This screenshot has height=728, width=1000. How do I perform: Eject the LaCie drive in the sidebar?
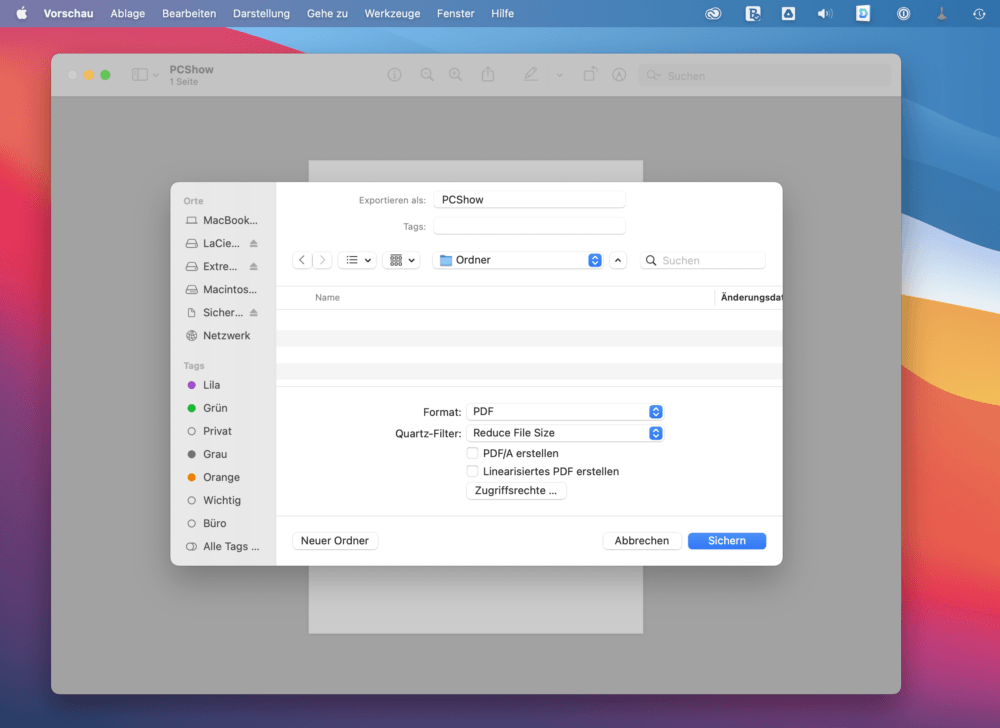[x=254, y=244]
